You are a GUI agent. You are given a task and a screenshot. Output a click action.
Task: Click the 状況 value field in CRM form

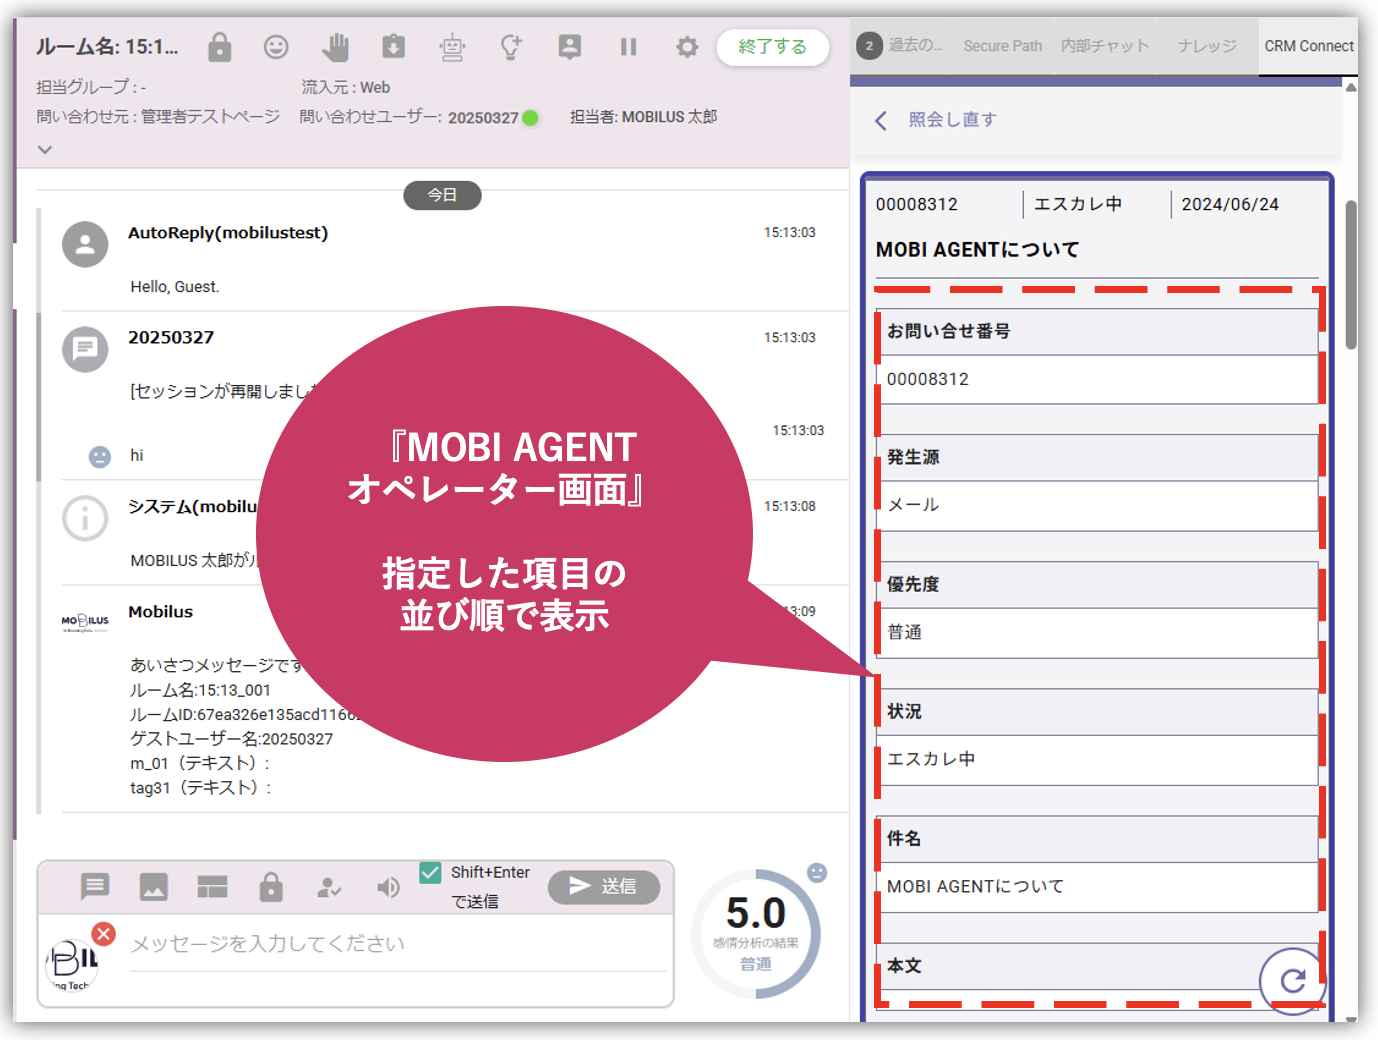pyautogui.click(x=1097, y=760)
